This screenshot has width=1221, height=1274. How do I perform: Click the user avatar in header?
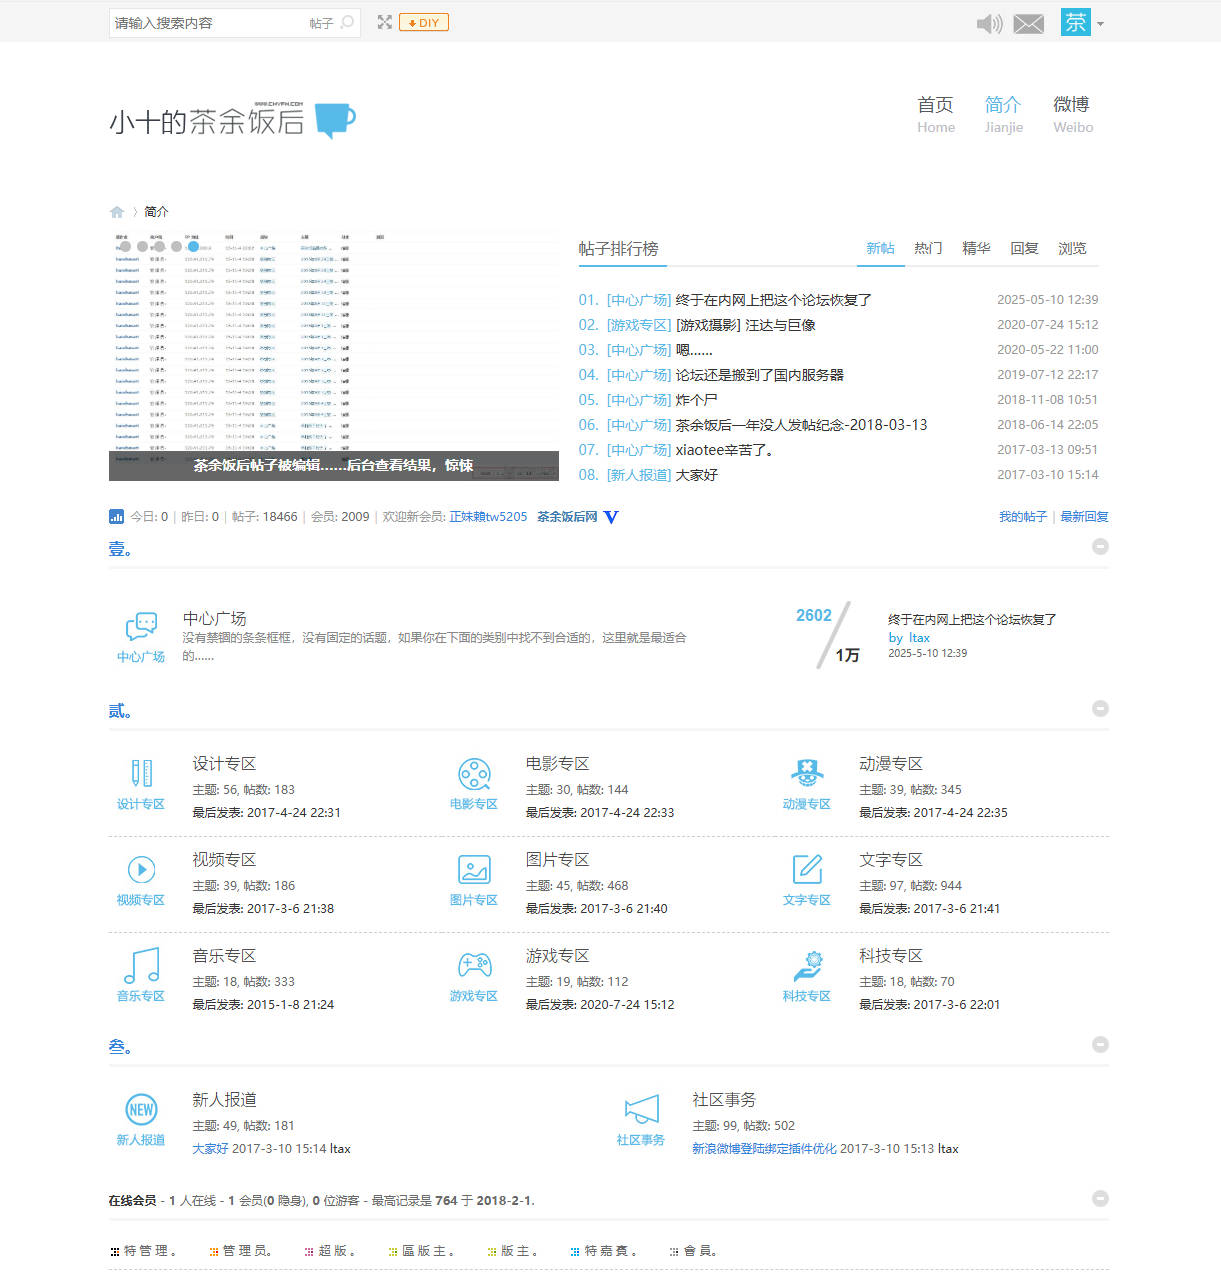[1076, 22]
